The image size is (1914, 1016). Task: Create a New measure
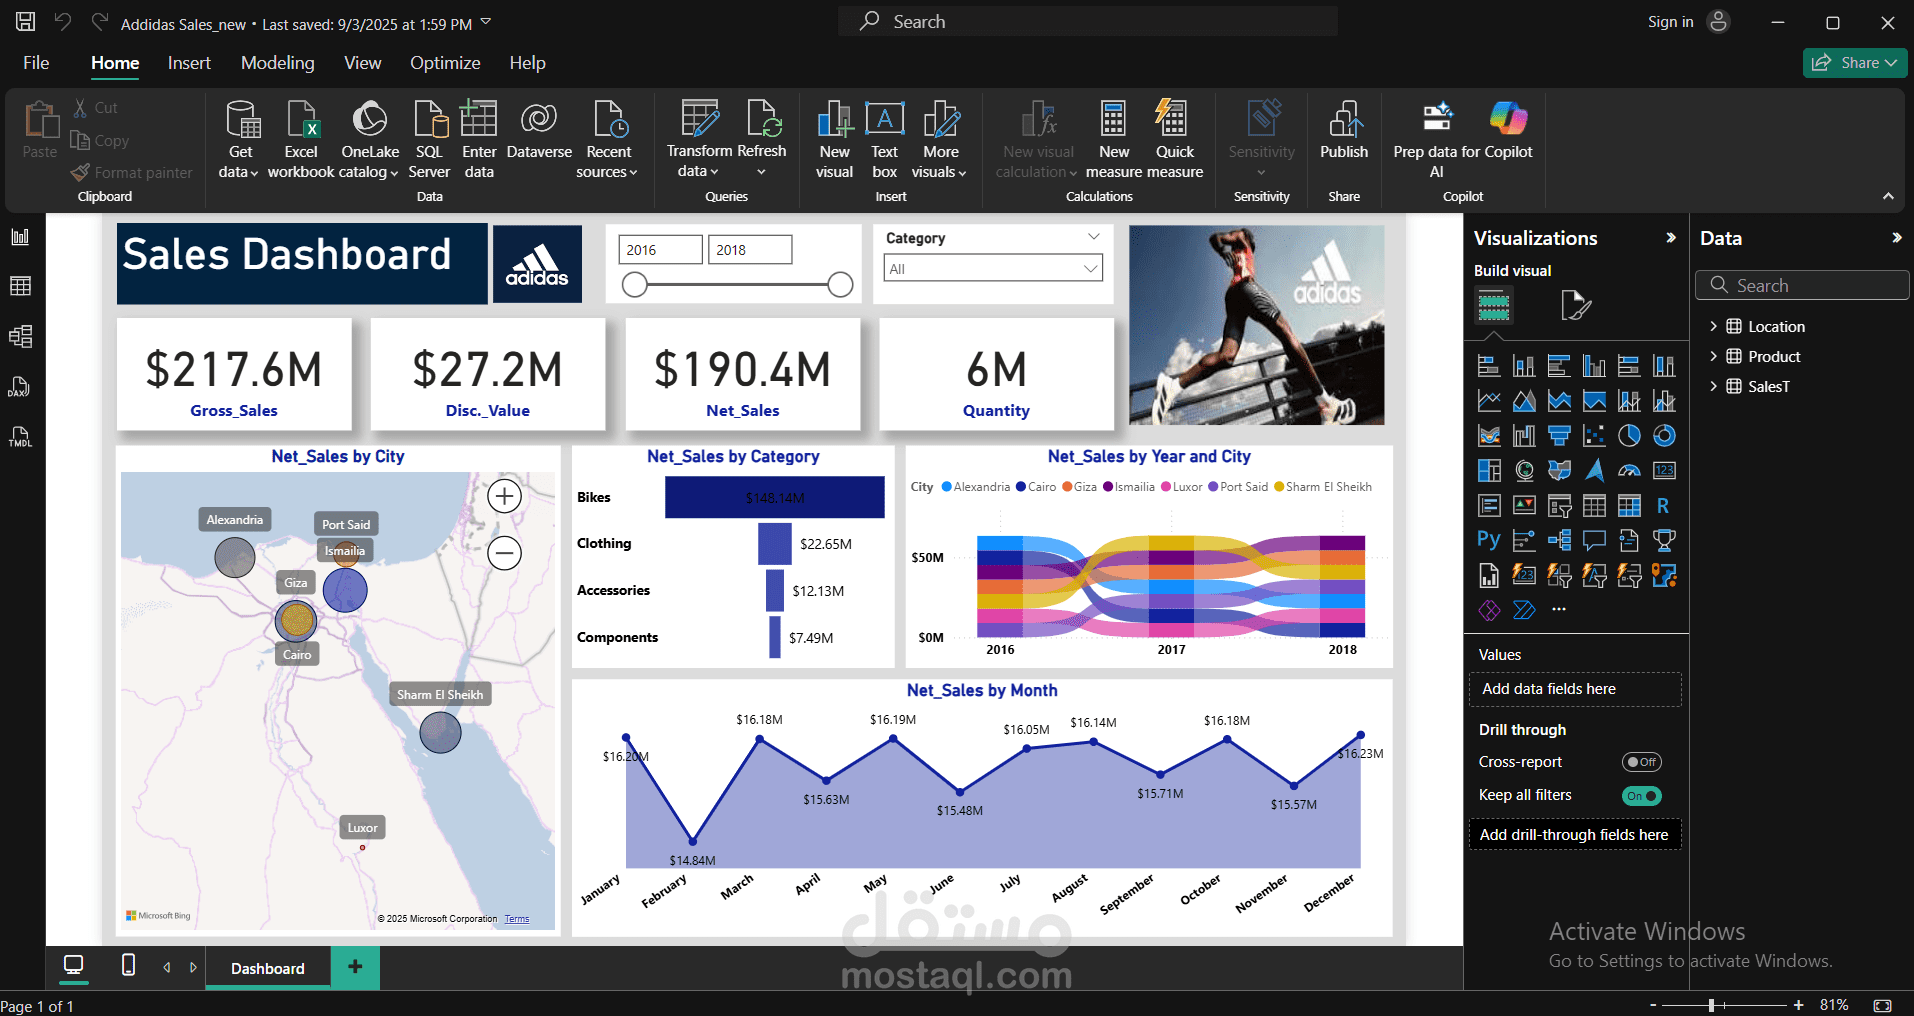coord(1113,139)
